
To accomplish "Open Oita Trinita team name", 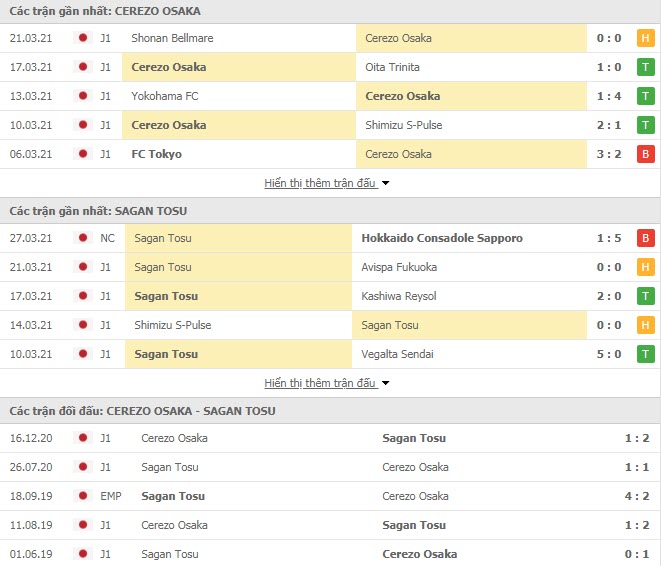I will tap(392, 67).
